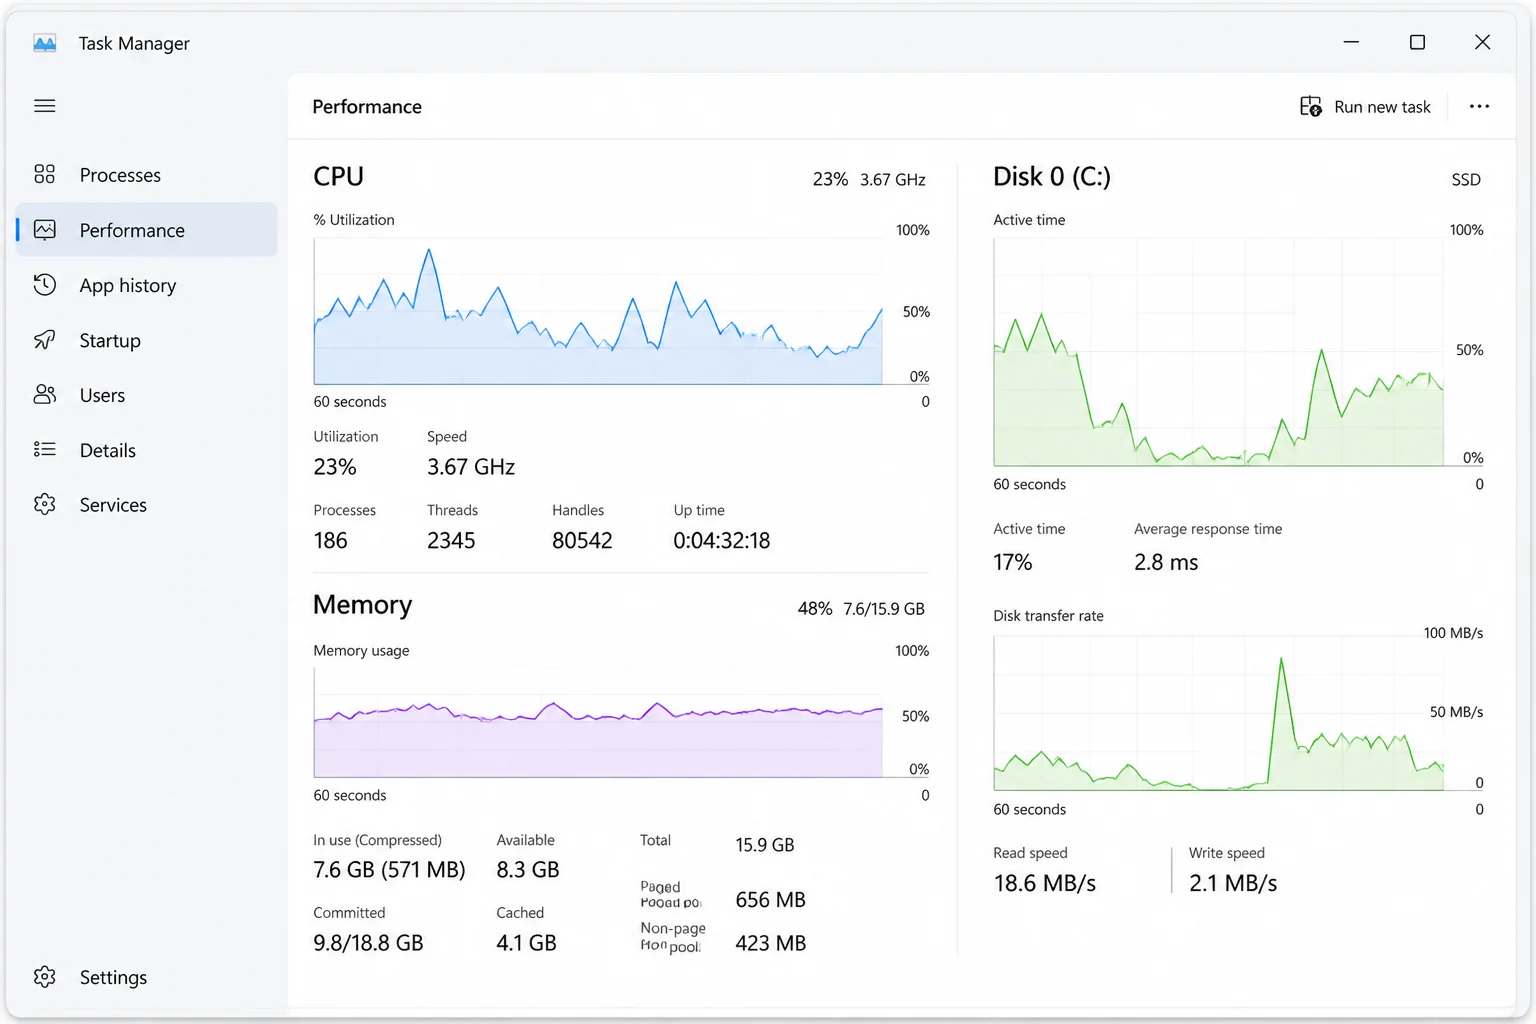Click the Services gear icon
Screen dimensions: 1536x1024
pyautogui.click(x=45, y=504)
